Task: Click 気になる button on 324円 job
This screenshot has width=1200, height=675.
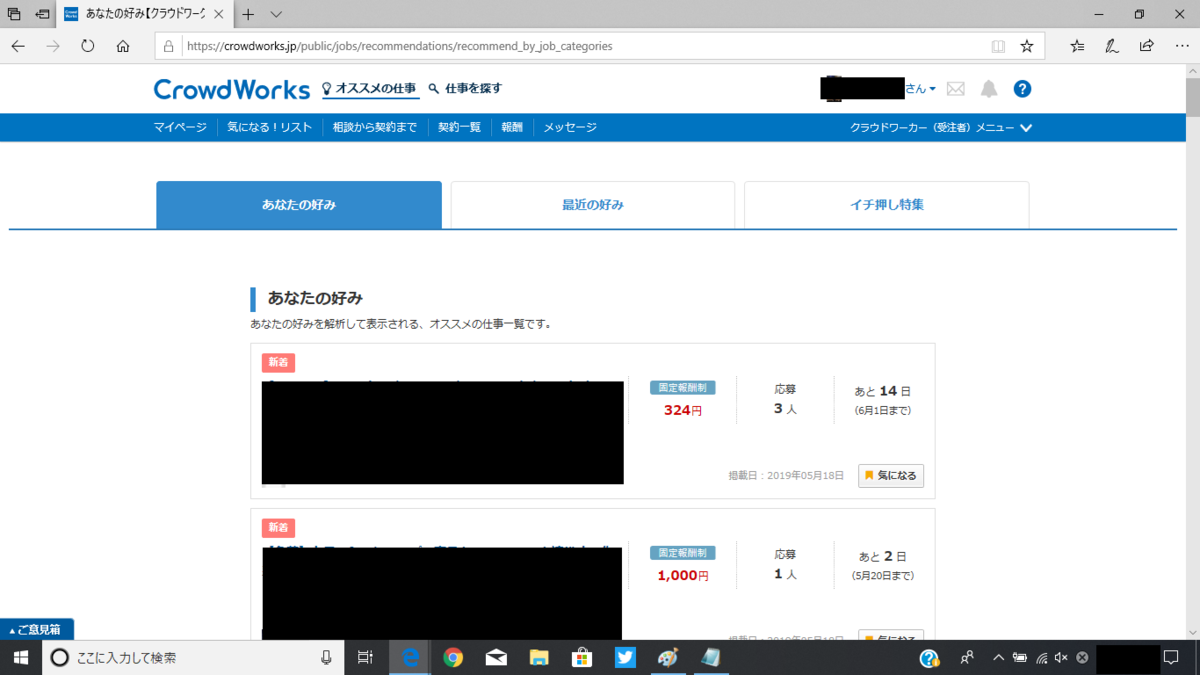Action: tap(891, 475)
